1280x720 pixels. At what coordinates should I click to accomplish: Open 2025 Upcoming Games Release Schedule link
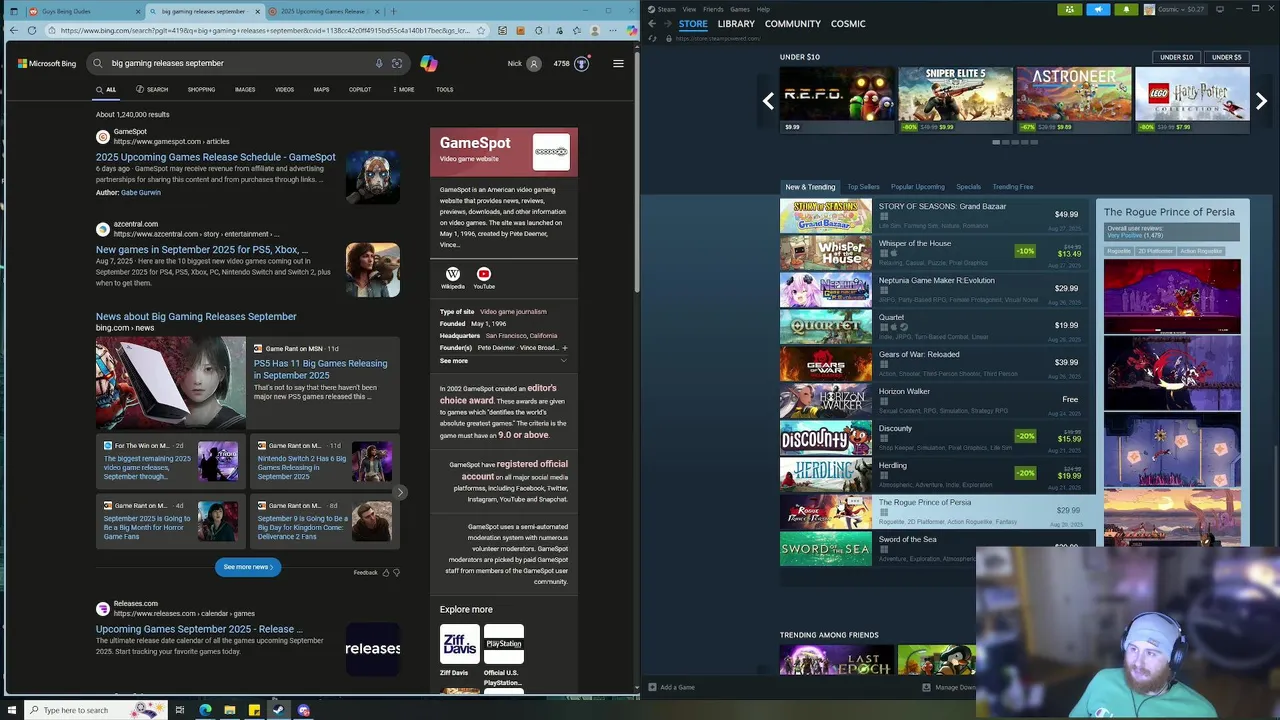click(216, 157)
